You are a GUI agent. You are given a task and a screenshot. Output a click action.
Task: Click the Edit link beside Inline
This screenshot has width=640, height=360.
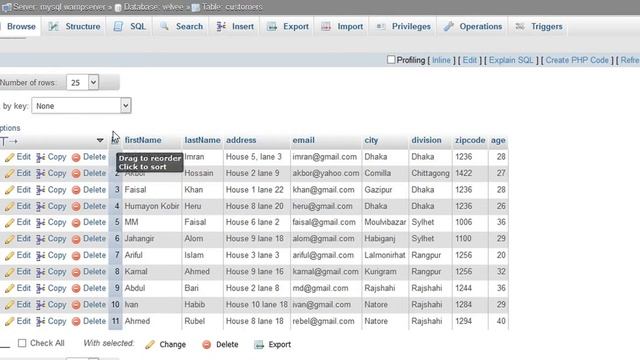(469, 60)
